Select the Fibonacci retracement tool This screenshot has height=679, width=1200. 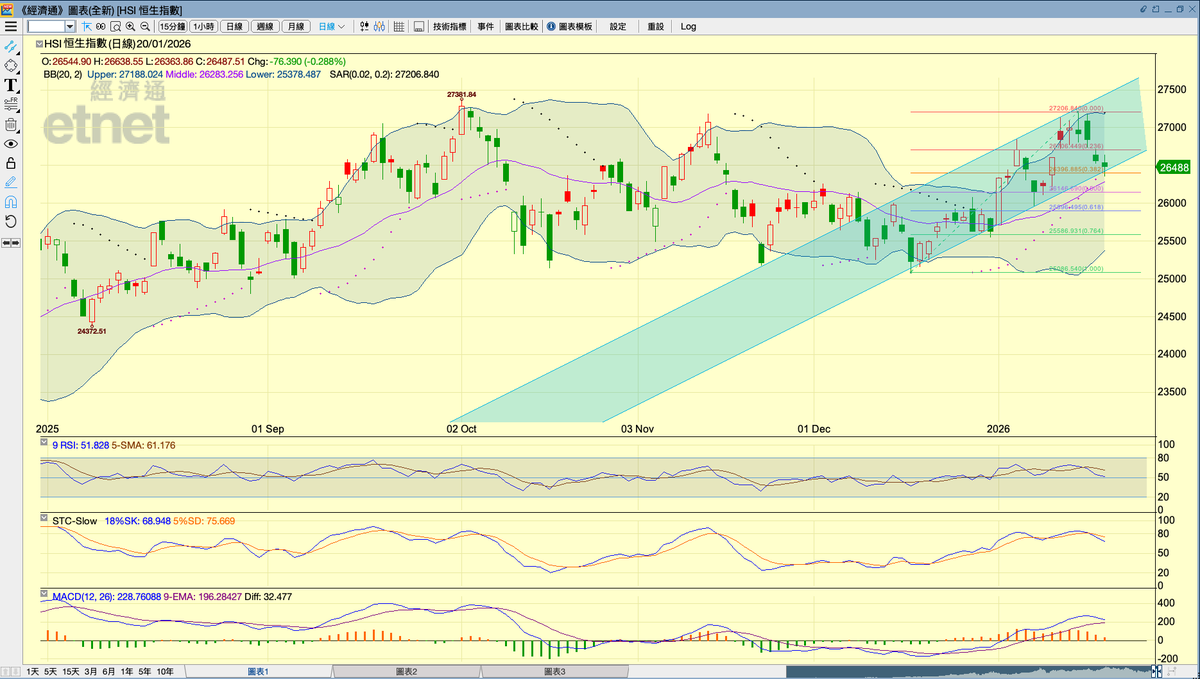[x=11, y=105]
